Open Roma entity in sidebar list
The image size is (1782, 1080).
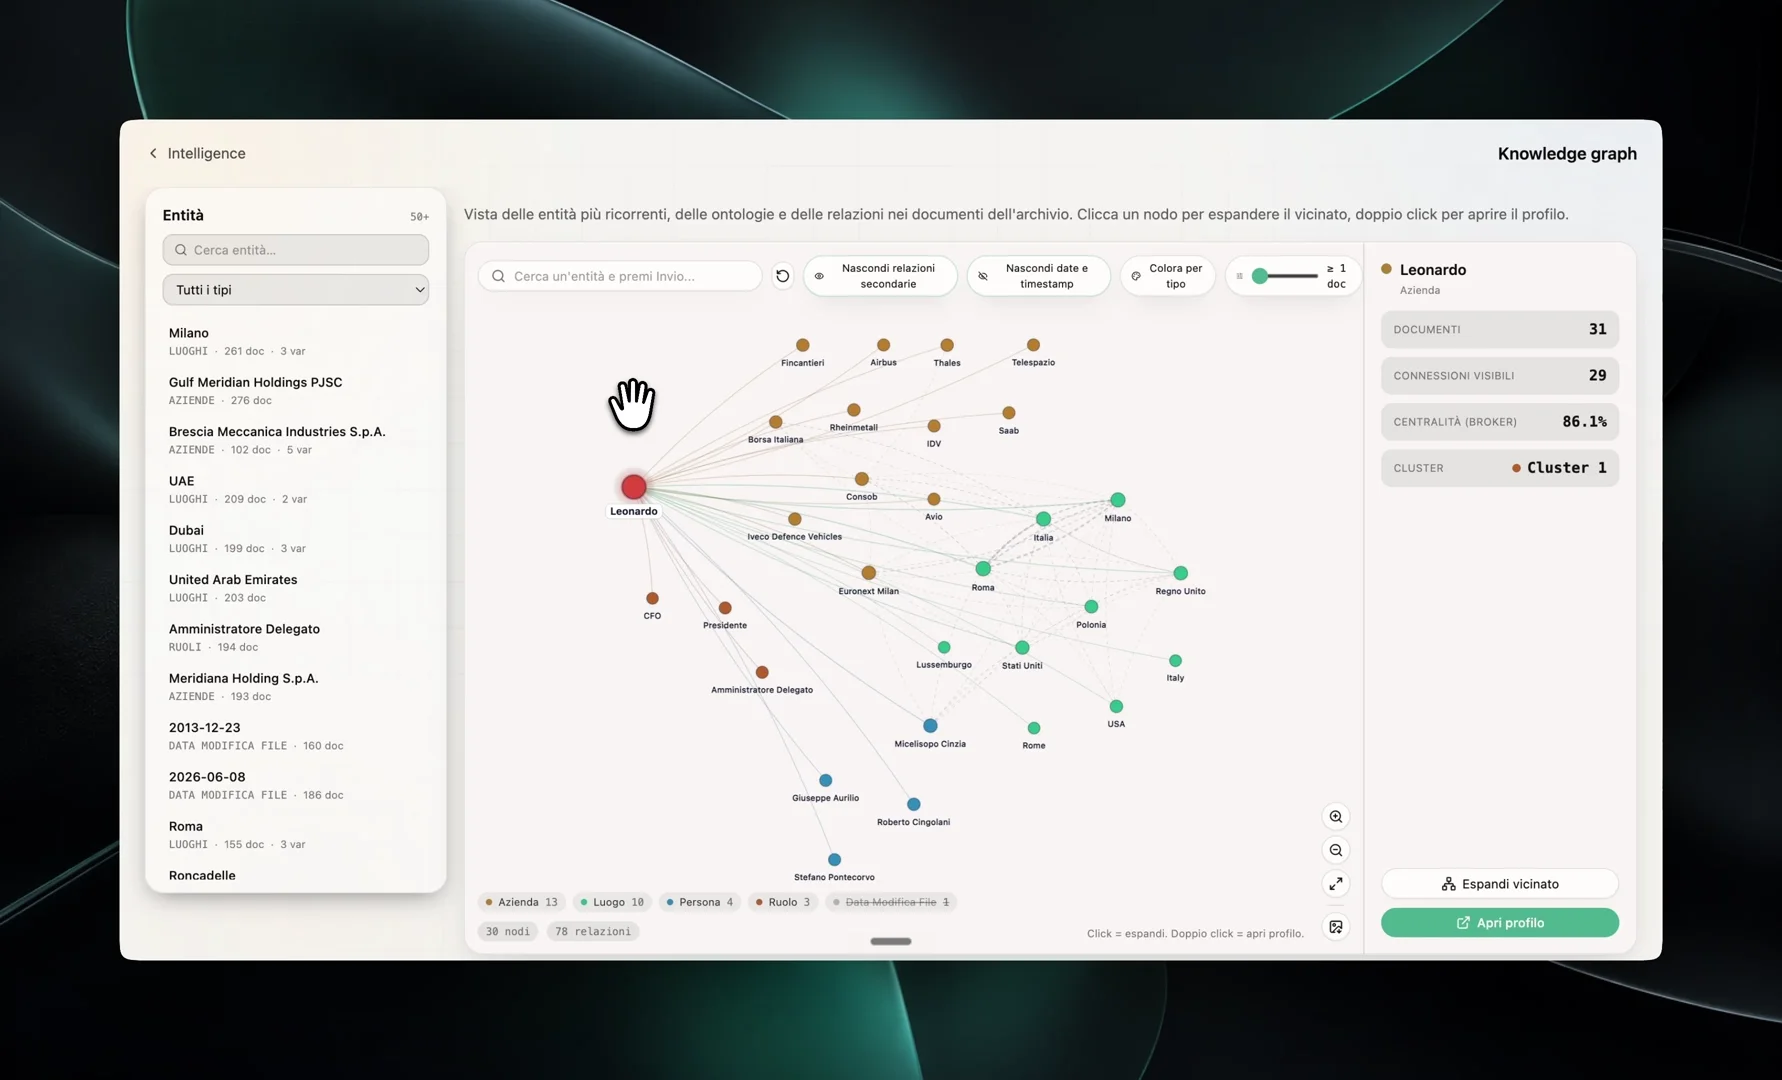coord(296,834)
